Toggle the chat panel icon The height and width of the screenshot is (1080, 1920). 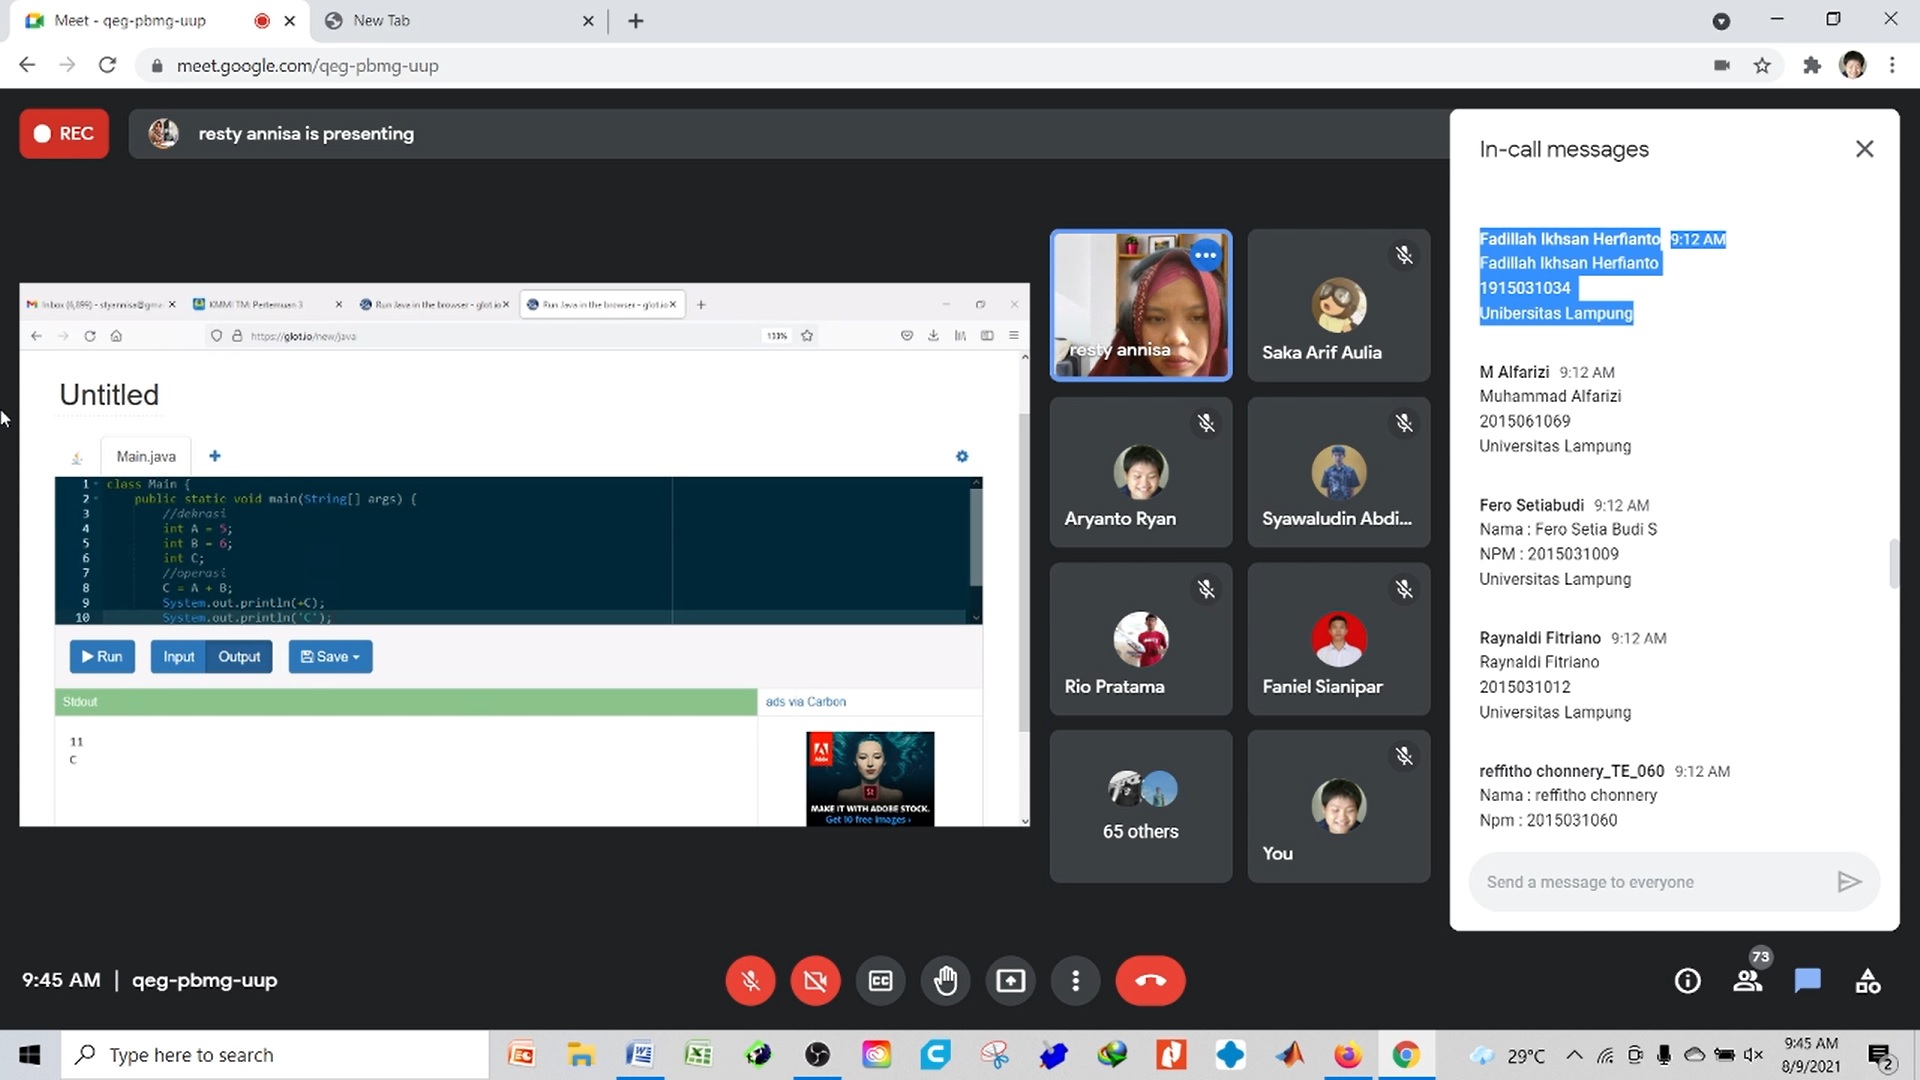1807,981
